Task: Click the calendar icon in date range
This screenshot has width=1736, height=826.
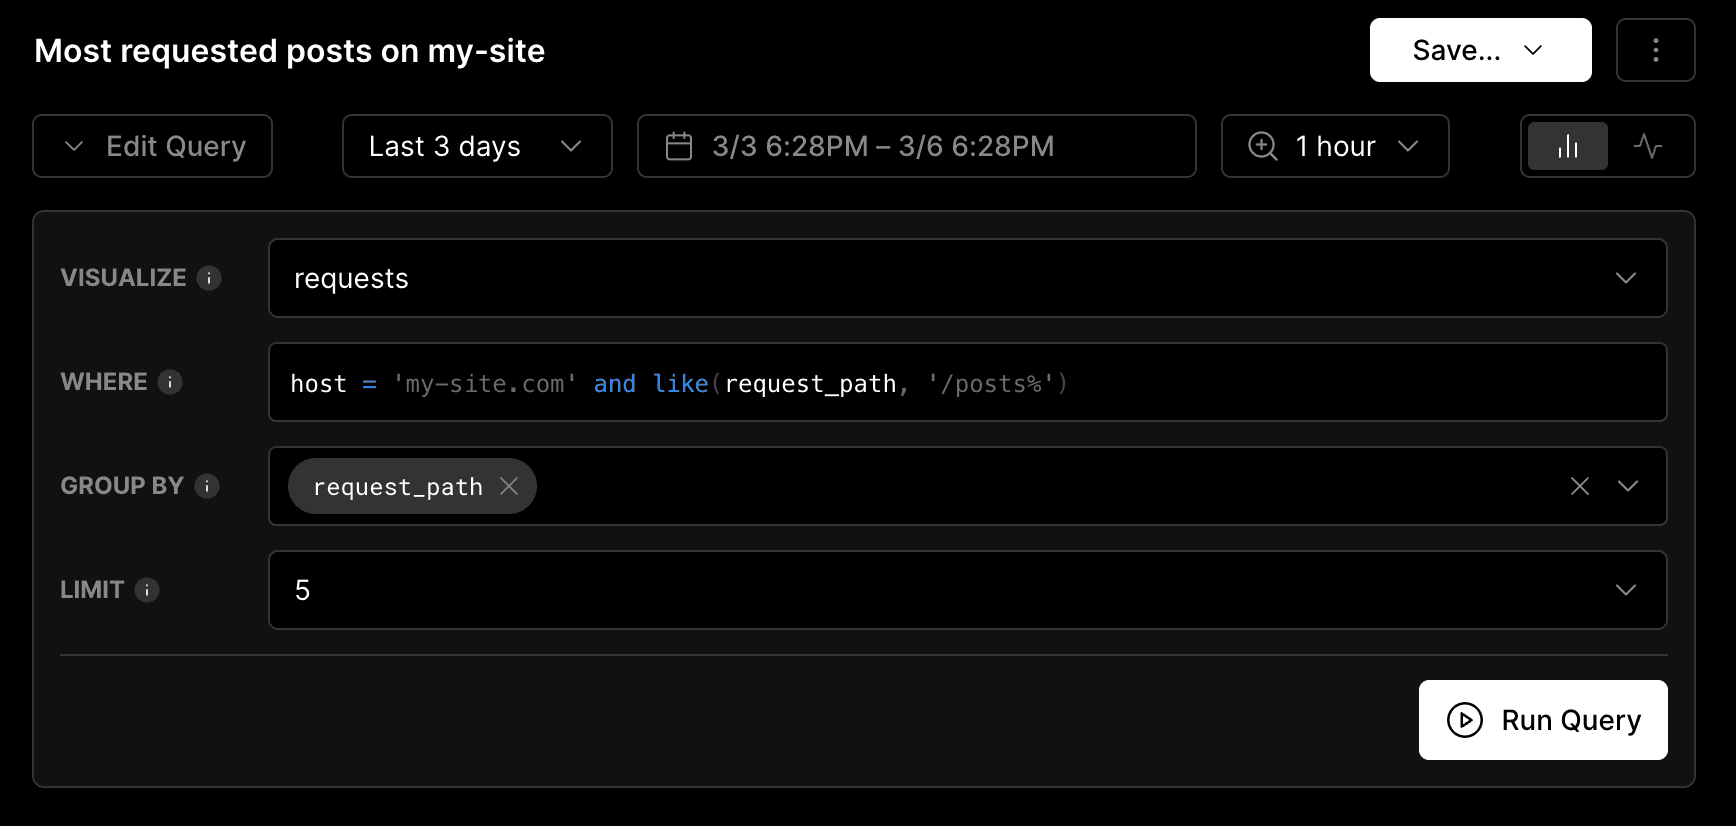Action: point(679,147)
